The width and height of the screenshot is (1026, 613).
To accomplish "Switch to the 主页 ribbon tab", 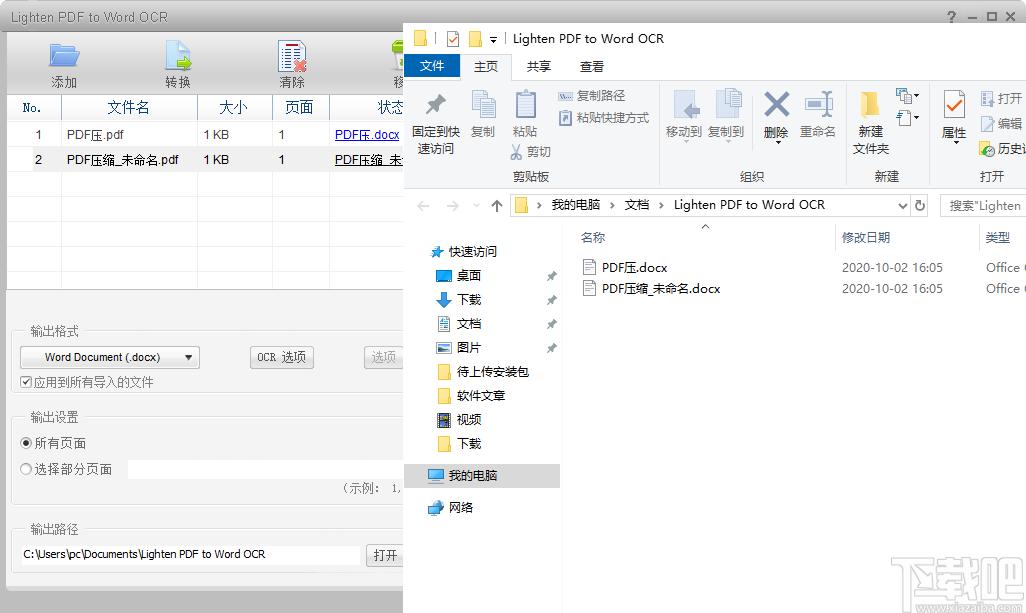I will [486, 67].
